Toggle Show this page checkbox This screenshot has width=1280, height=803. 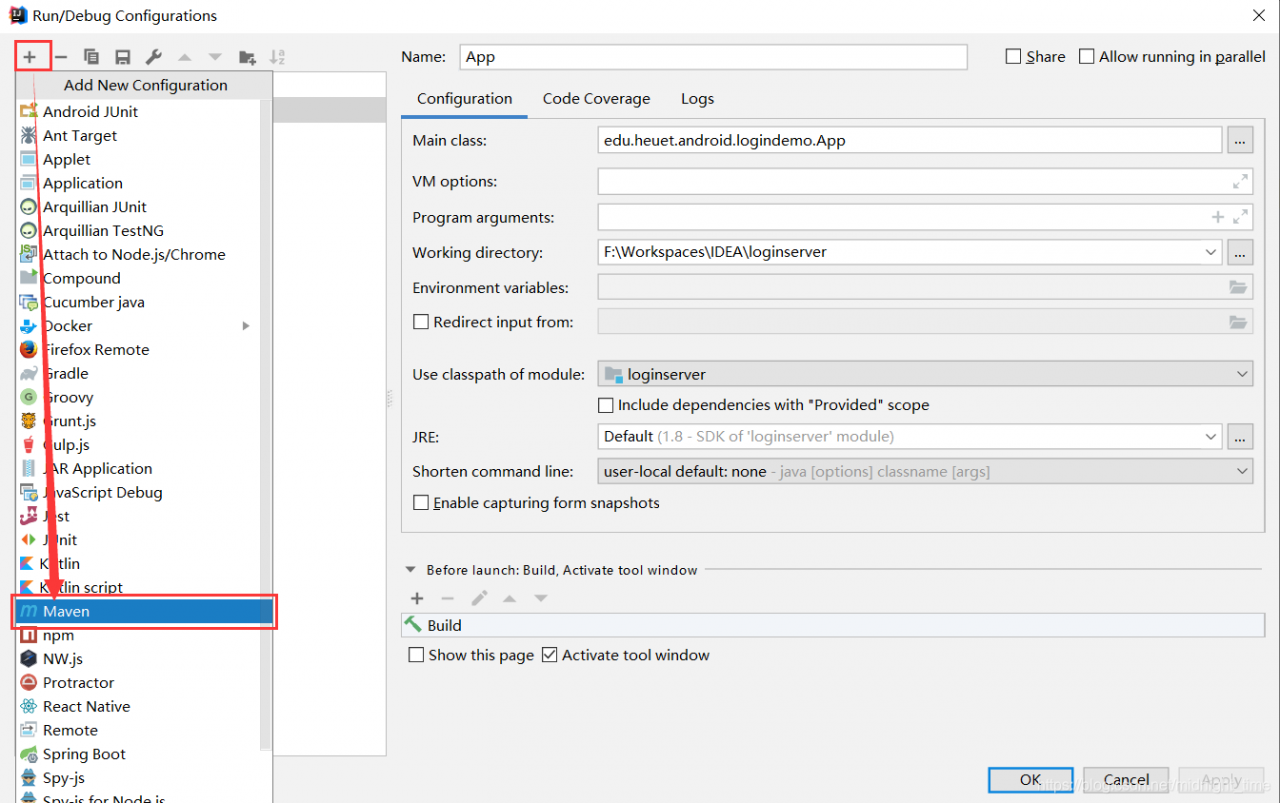(416, 655)
